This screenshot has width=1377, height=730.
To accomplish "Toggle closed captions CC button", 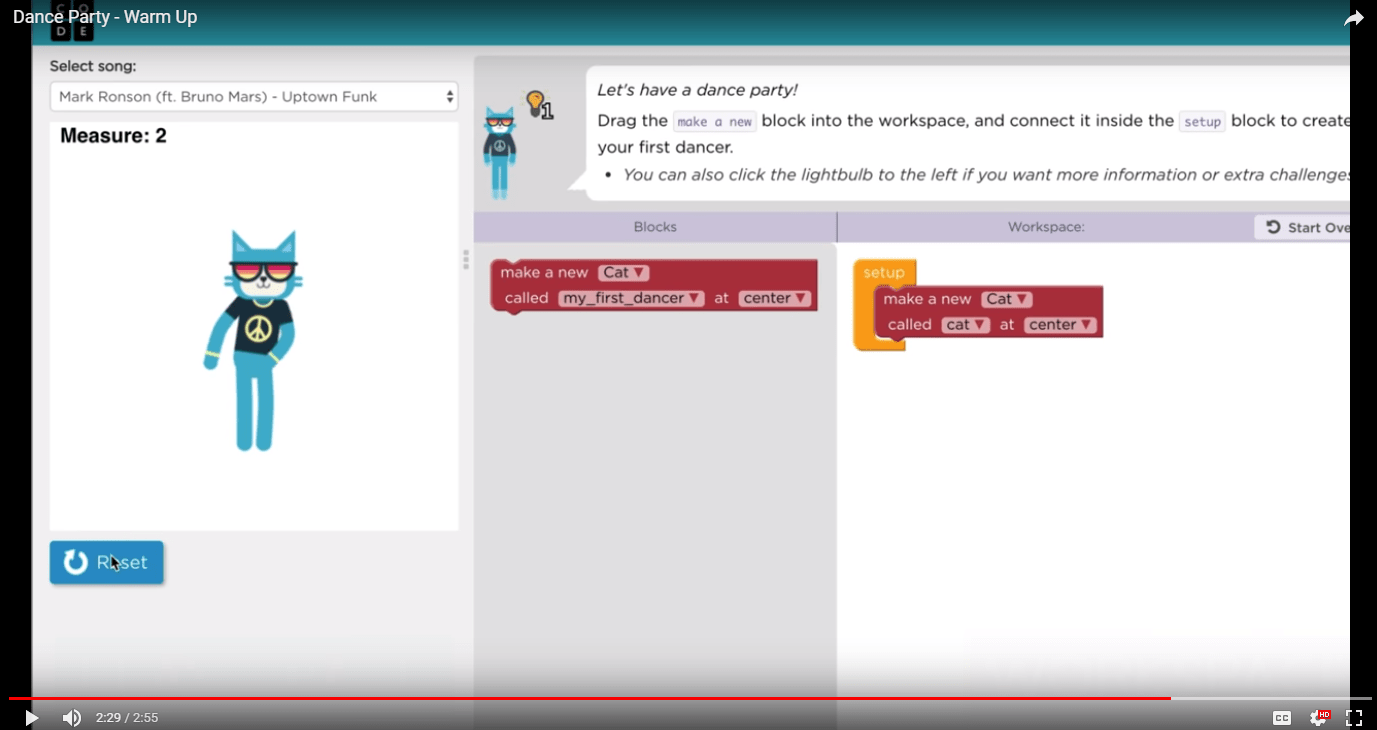I will (x=1281, y=717).
